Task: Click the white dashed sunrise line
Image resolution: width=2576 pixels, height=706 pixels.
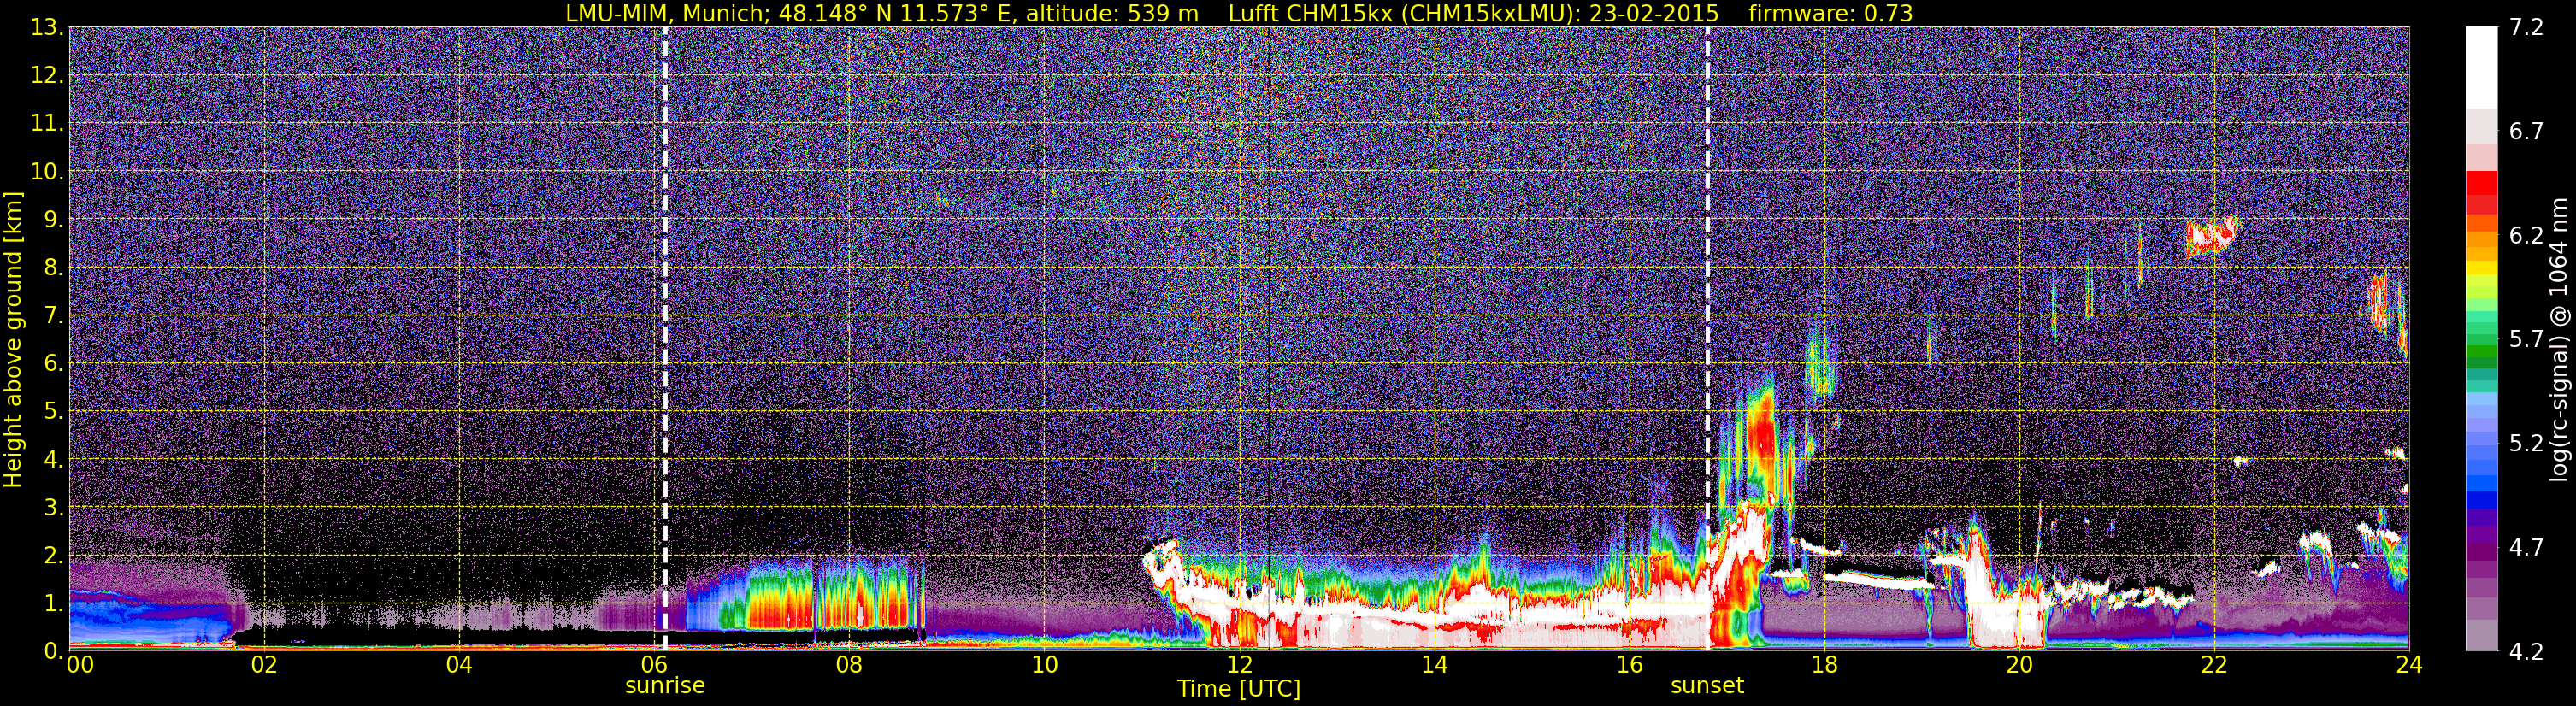Action: (665, 339)
